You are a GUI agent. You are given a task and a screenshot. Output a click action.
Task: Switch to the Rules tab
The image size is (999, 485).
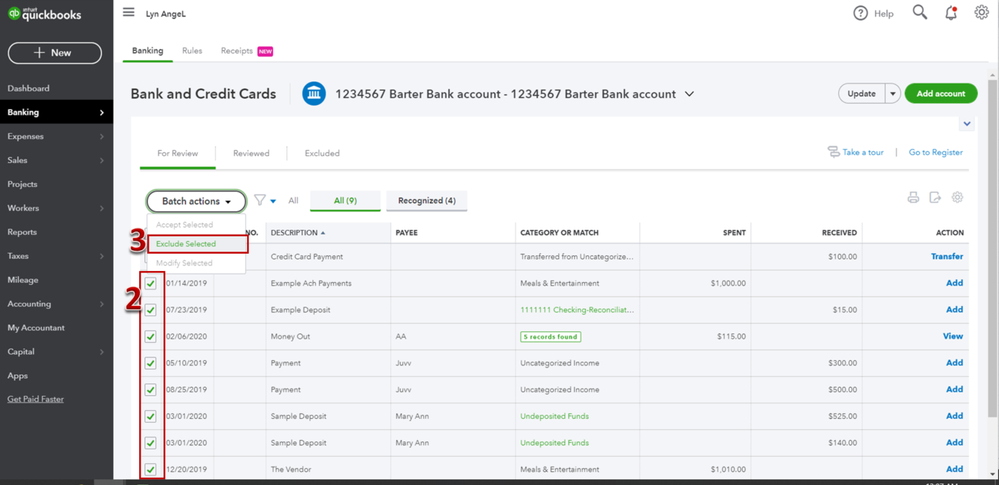coord(192,51)
